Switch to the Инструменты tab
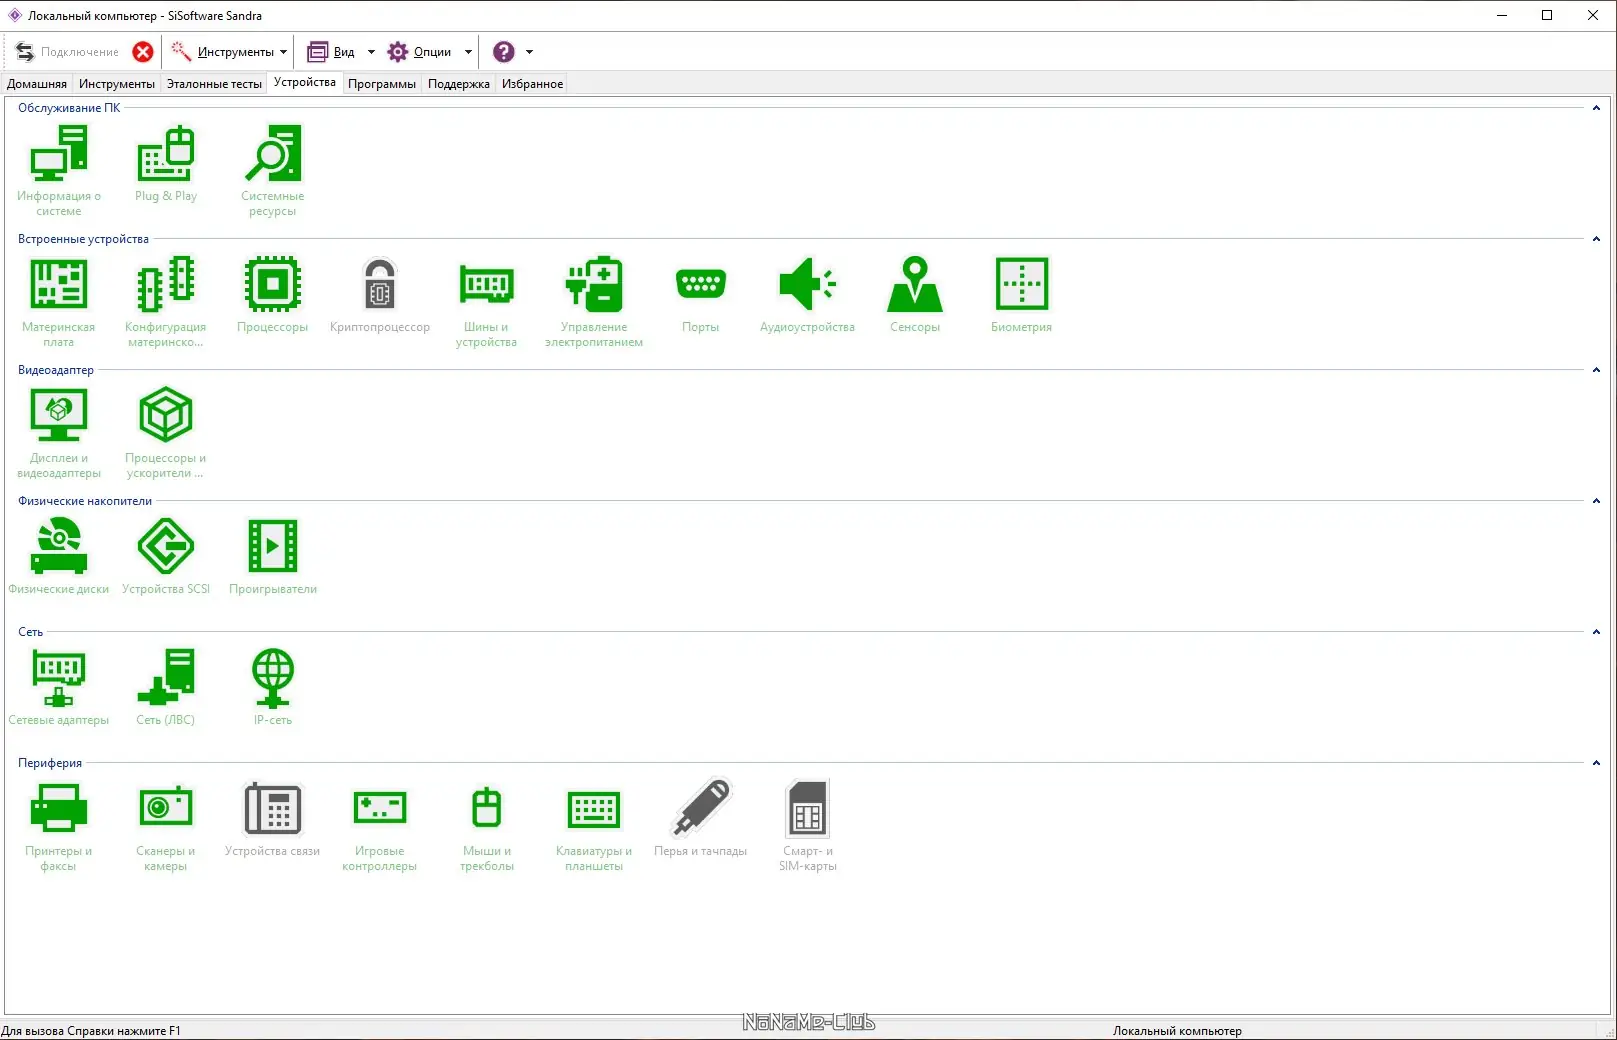1617x1040 pixels. tap(117, 84)
